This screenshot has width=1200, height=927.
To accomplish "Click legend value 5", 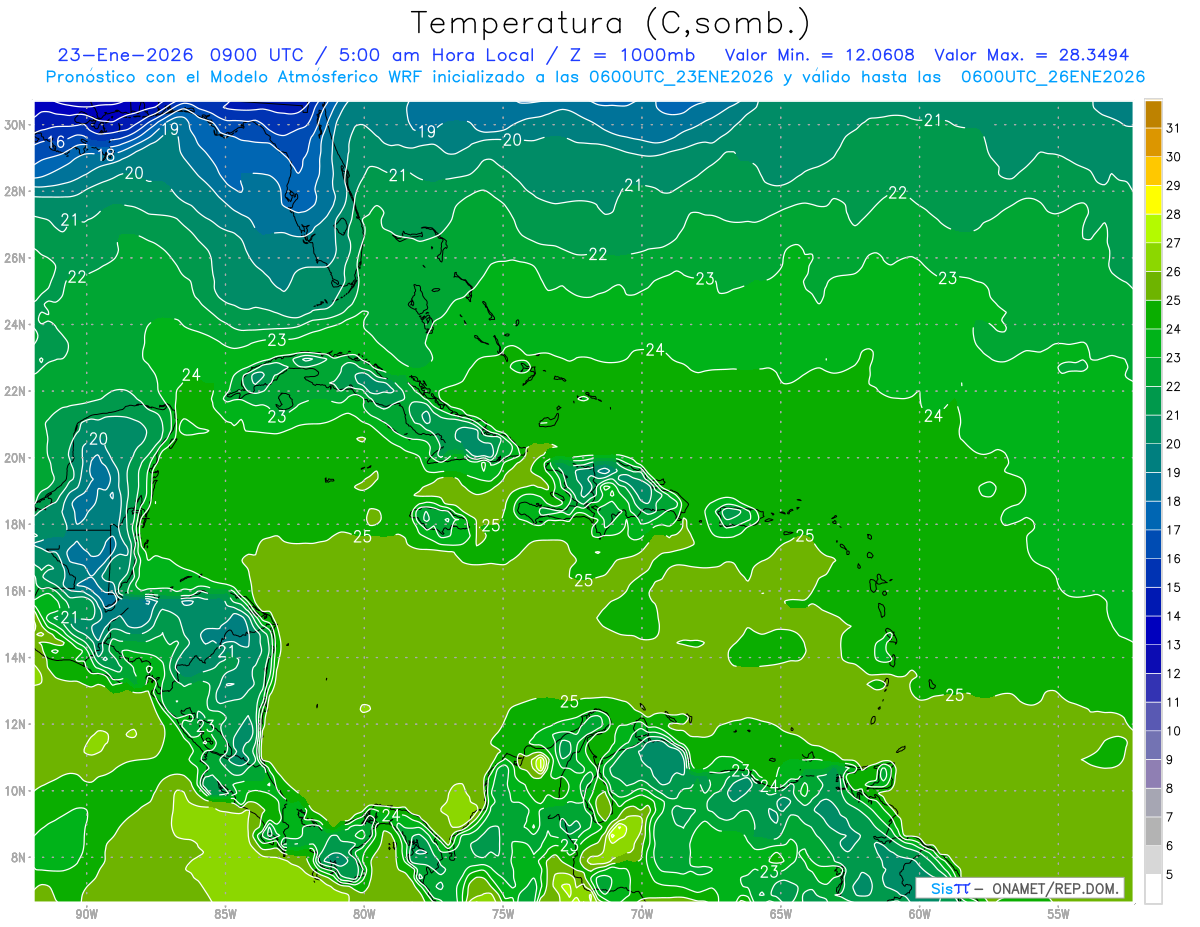I will click(x=1171, y=874).
